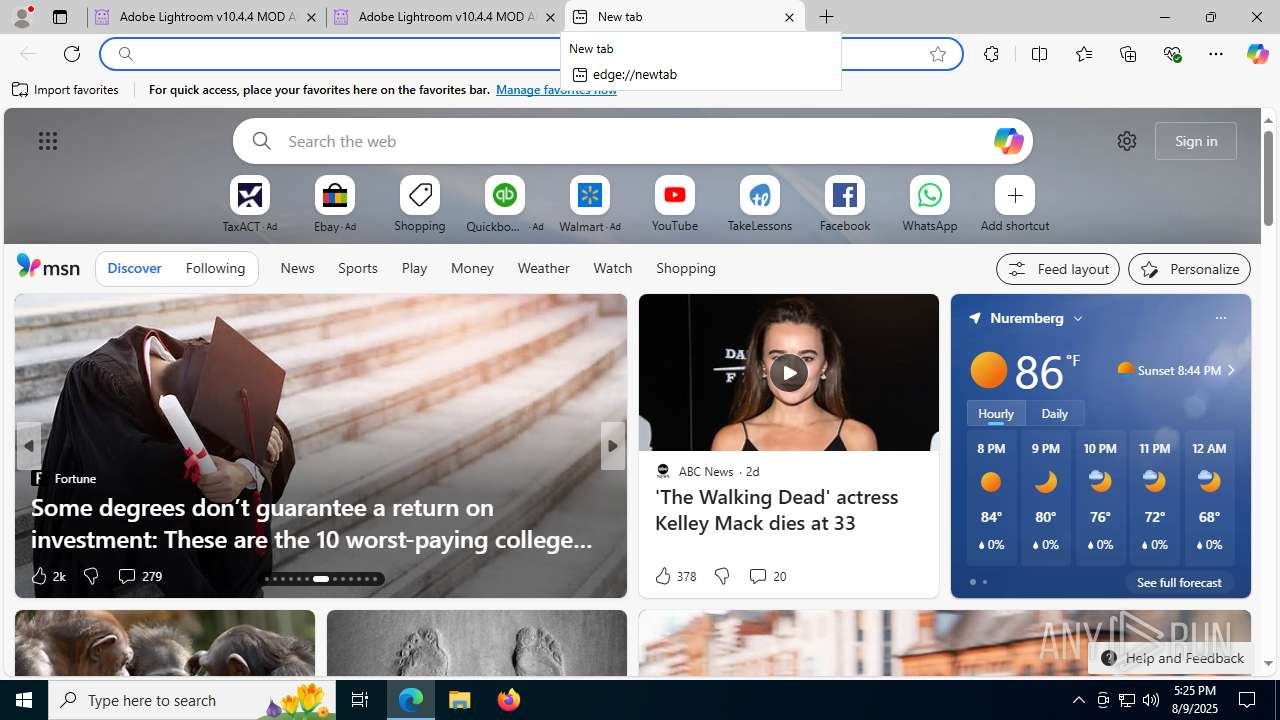The image size is (1280, 720).
Task: Switch weather to Hourly view
Action: coord(996,413)
